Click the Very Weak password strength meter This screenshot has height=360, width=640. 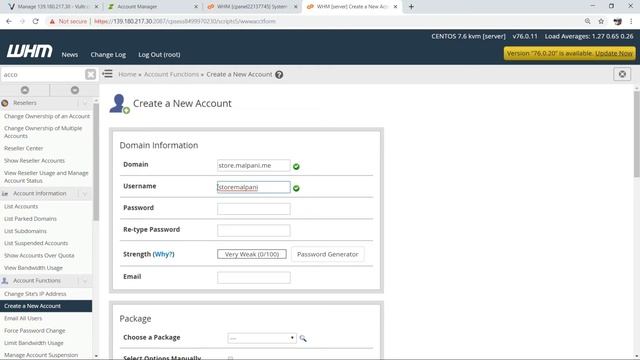[x=252, y=254]
